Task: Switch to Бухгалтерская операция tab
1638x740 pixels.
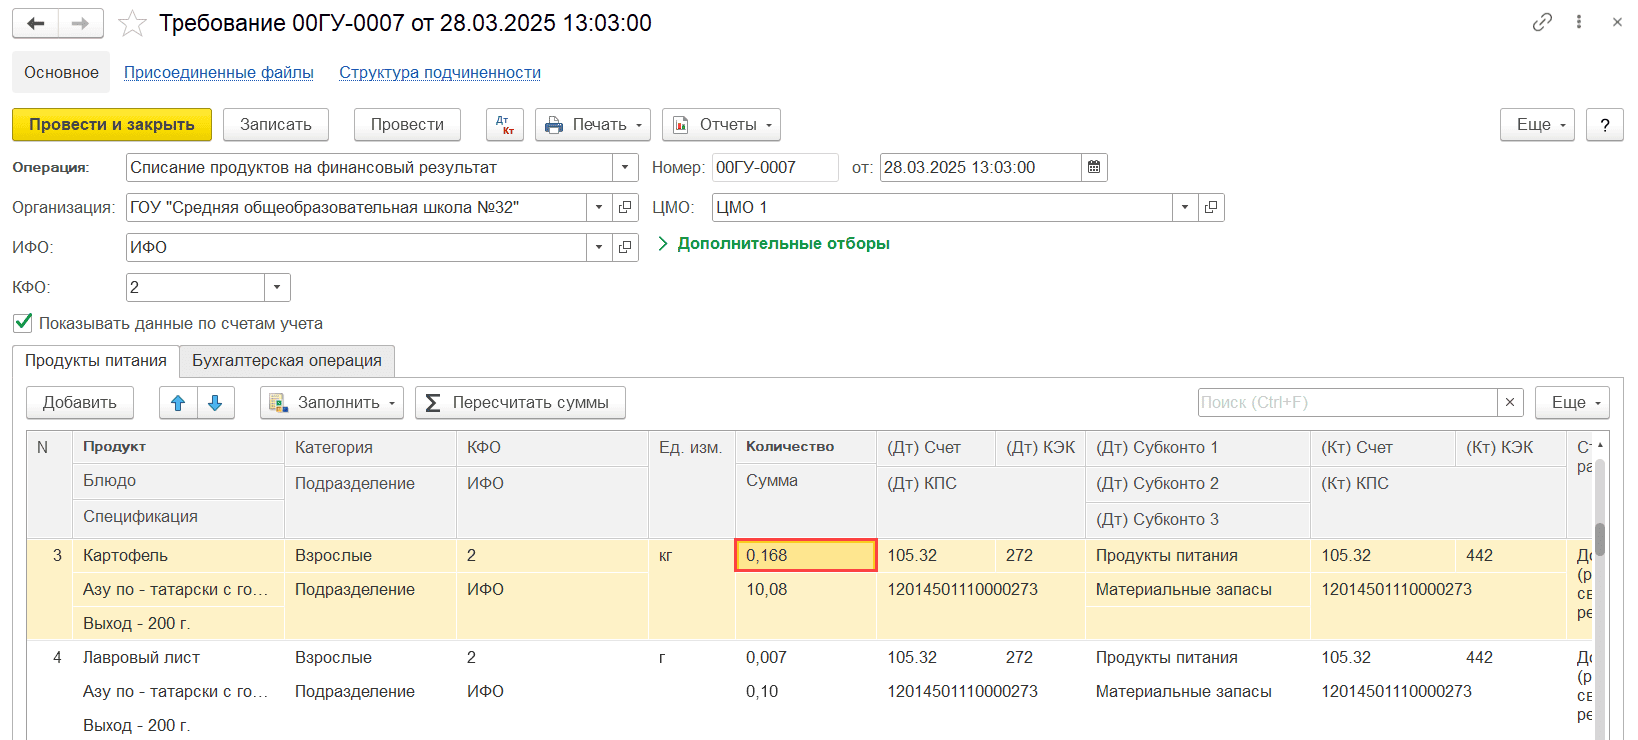Action: (287, 361)
